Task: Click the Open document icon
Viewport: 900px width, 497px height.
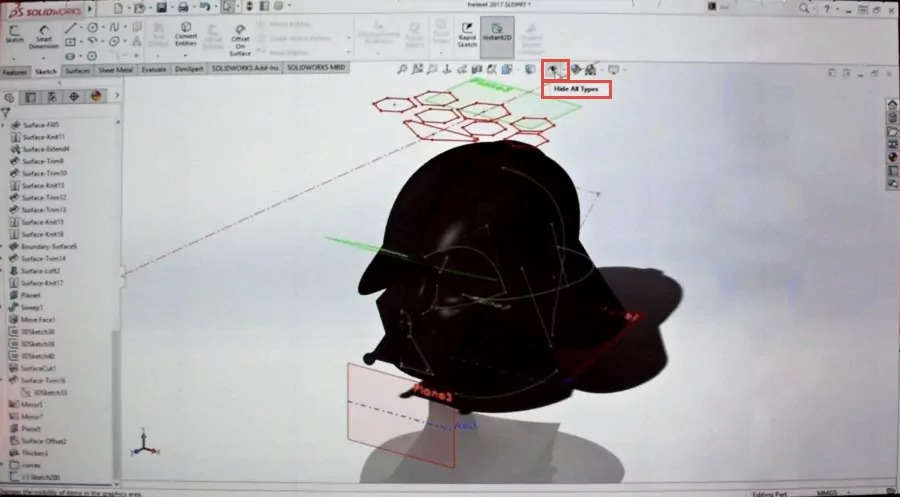Action: point(139,7)
